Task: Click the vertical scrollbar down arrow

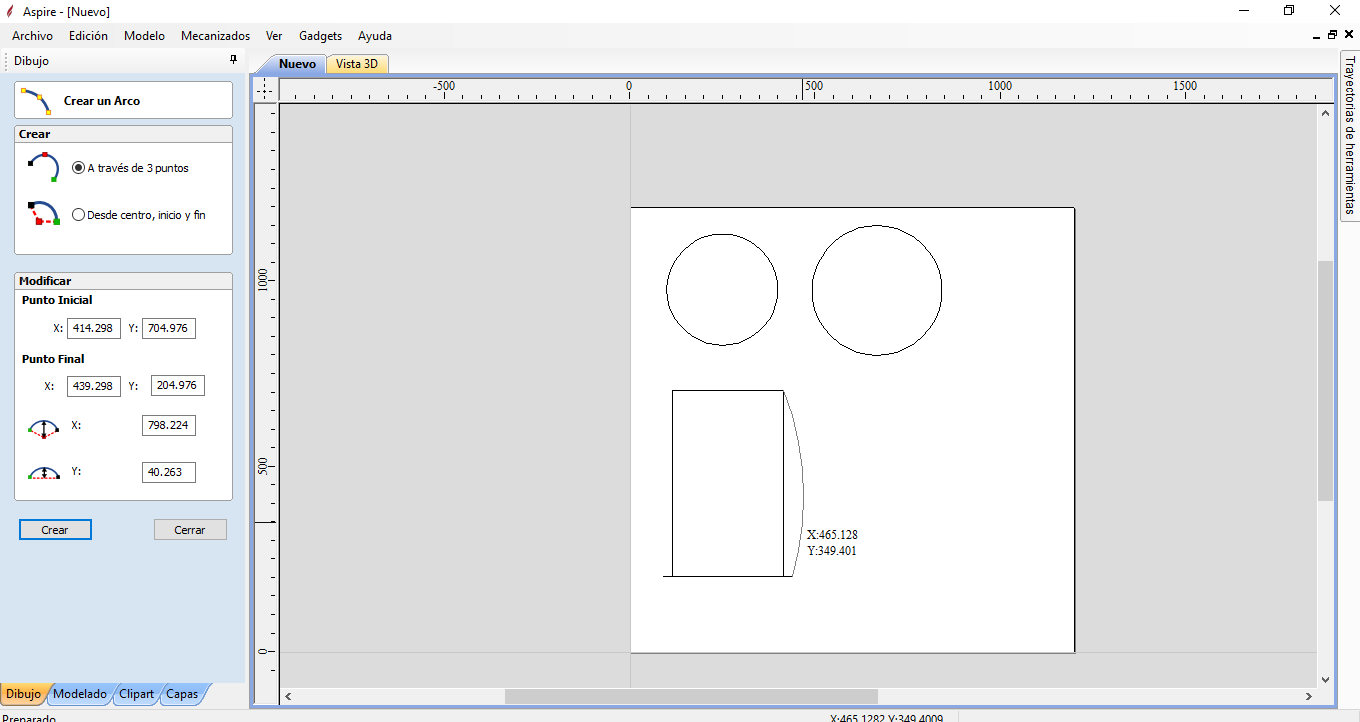Action: pyautogui.click(x=1325, y=679)
